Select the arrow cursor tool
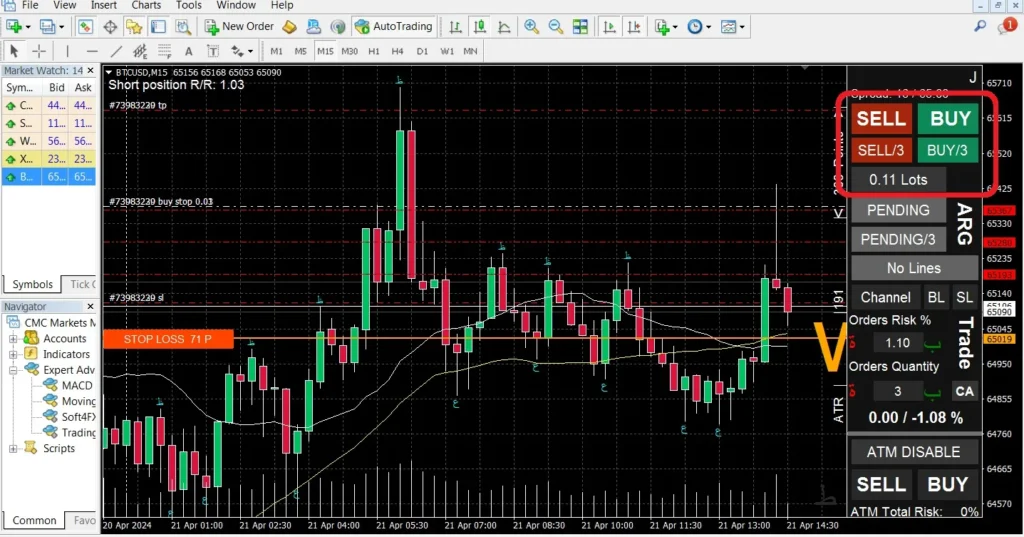The image size is (1024, 537). [x=14, y=51]
